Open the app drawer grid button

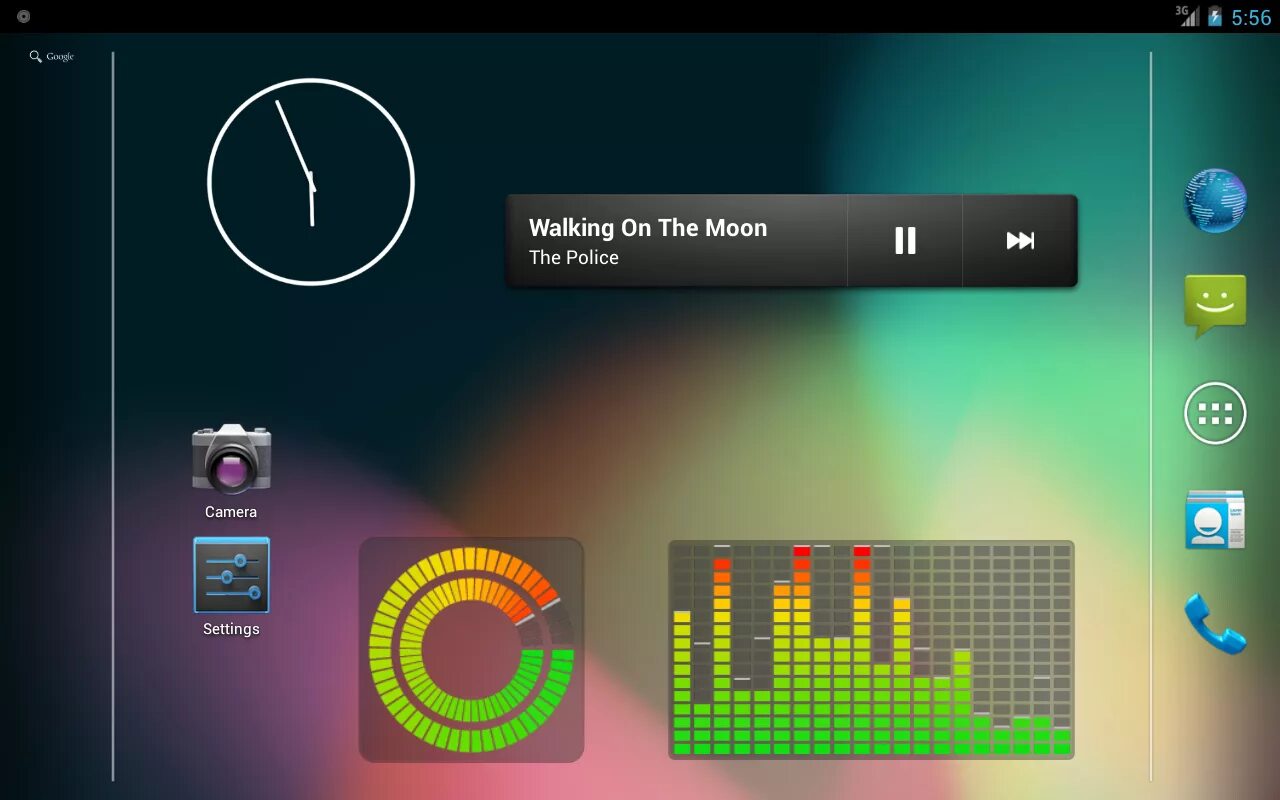click(x=1215, y=413)
